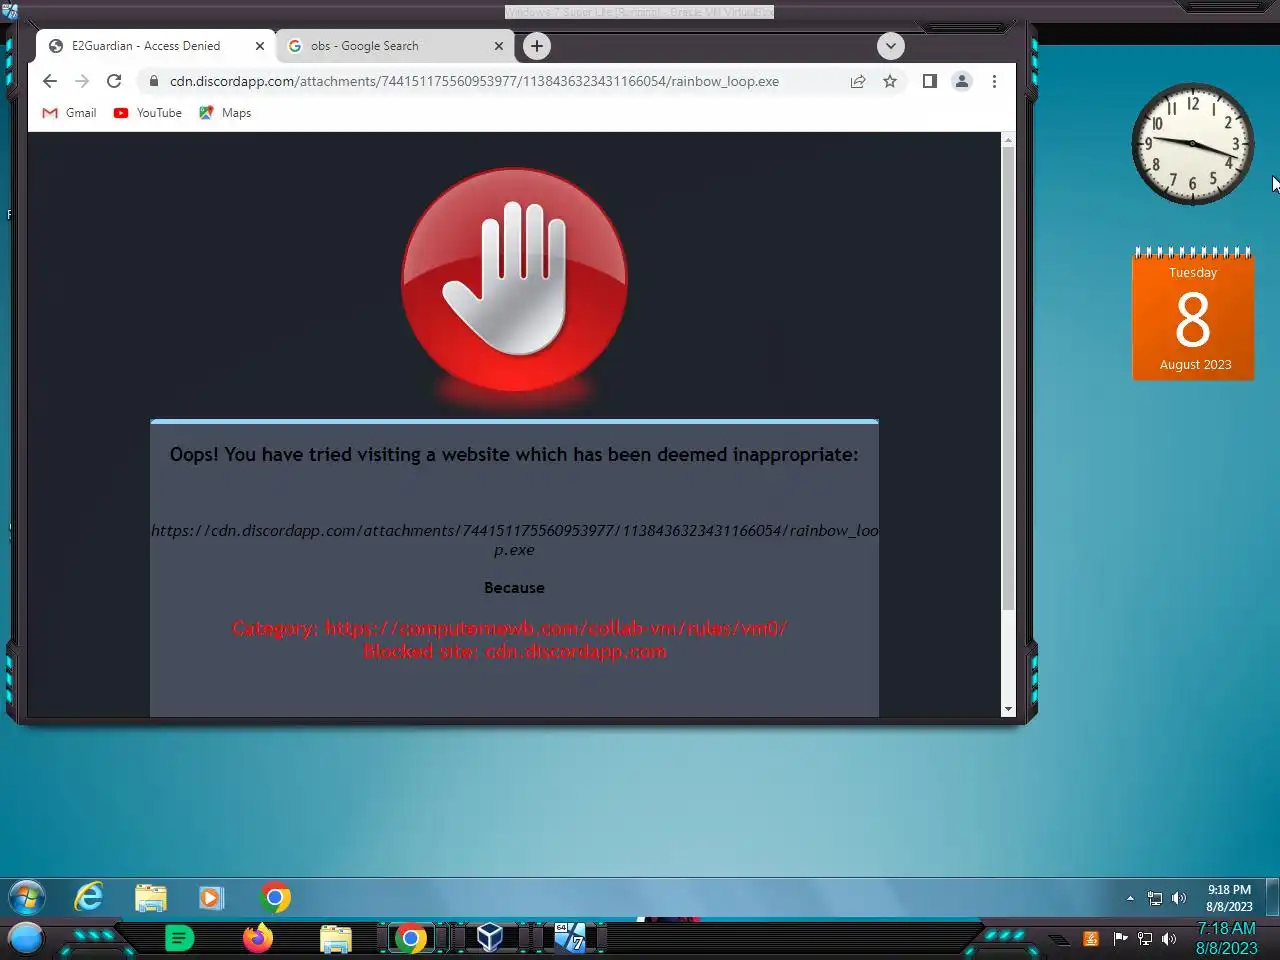Screen dimensions: 1280x960
Task: Click the red Category rules line
Action: click(x=510, y=628)
